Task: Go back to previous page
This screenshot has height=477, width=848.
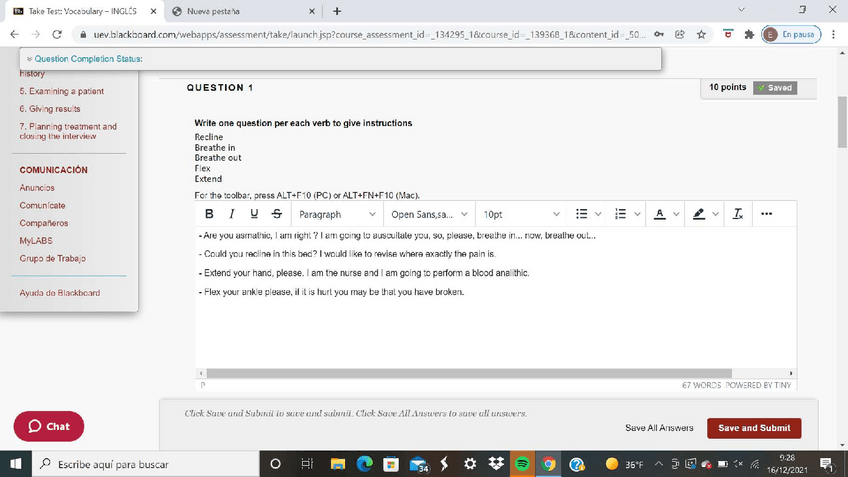Action: 15,35
